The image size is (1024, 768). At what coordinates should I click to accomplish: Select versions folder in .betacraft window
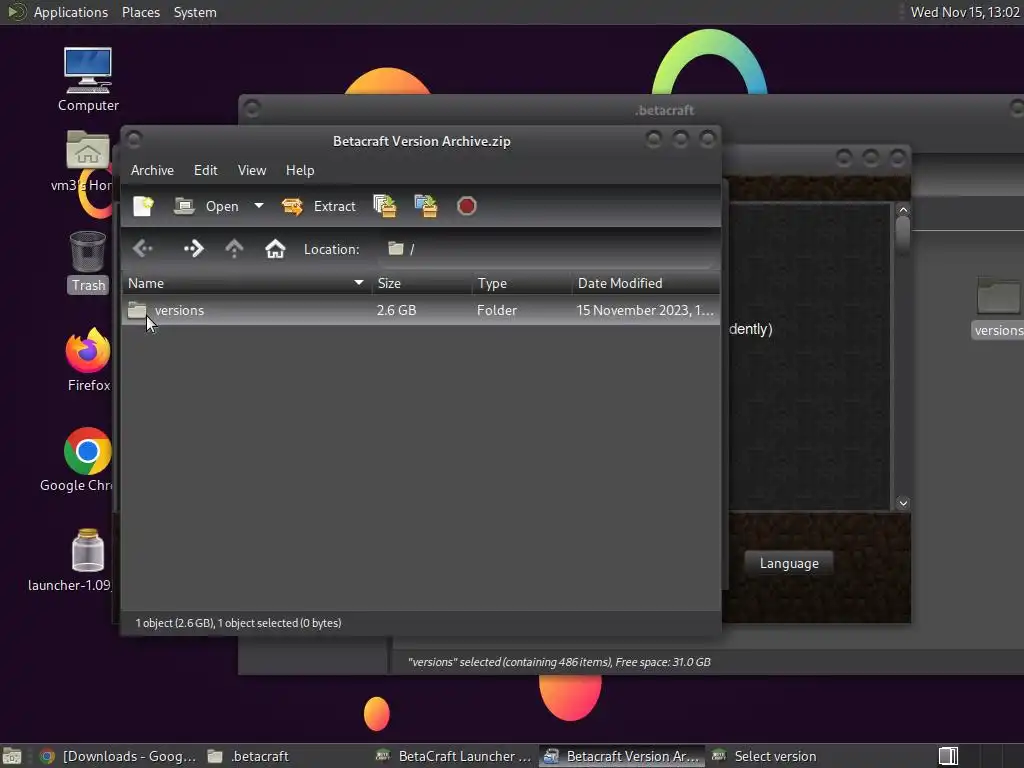[x=998, y=308]
